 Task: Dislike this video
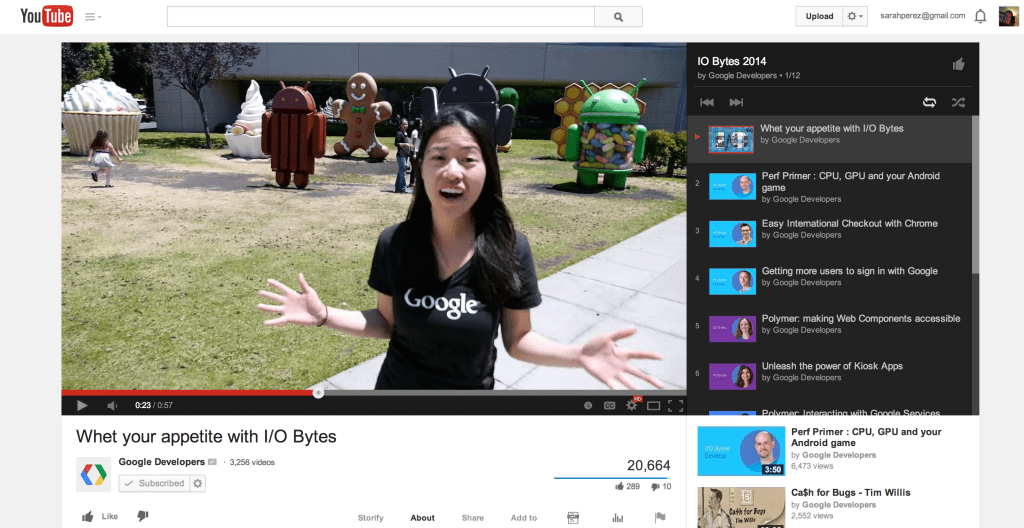142,516
